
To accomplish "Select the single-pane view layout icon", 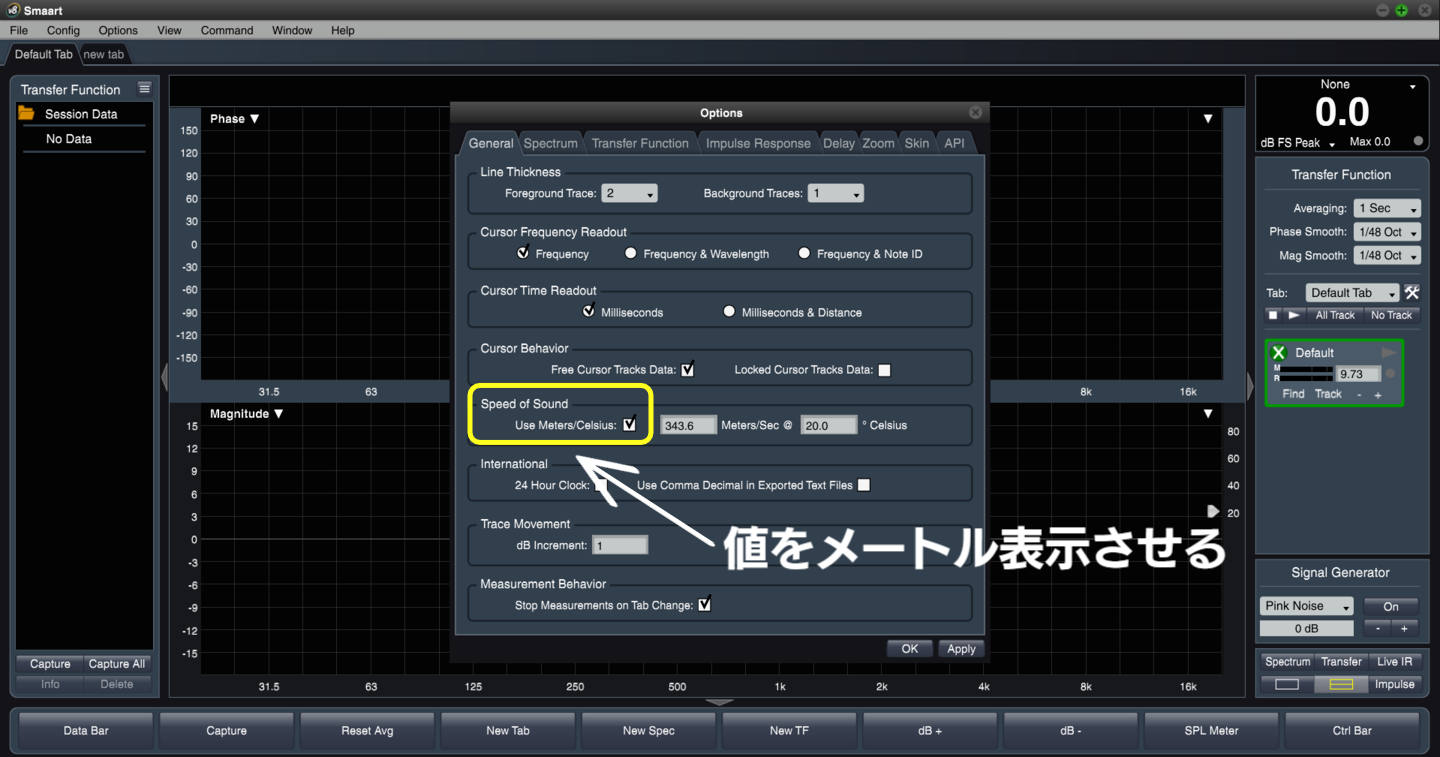I will 1287,684.
